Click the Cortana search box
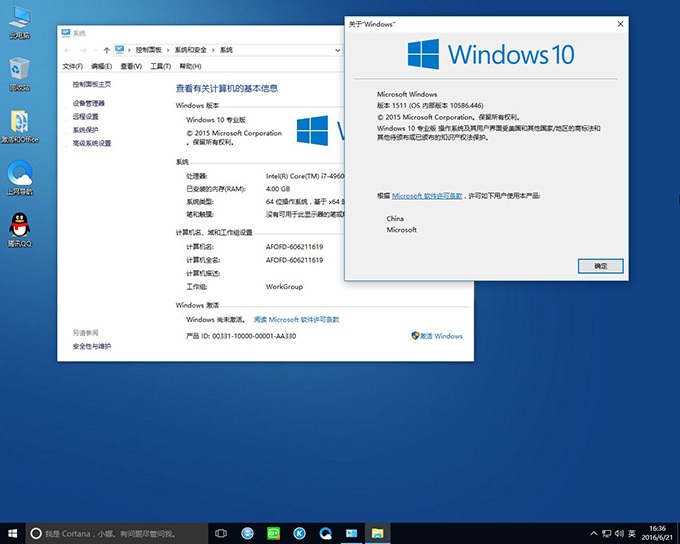 pyautogui.click(x=110, y=533)
